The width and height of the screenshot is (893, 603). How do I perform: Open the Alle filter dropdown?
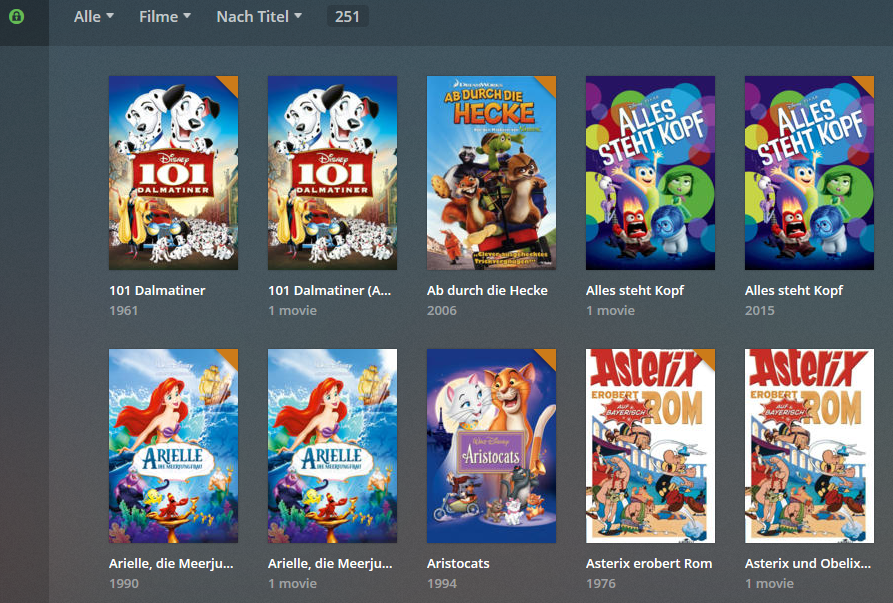coord(93,17)
